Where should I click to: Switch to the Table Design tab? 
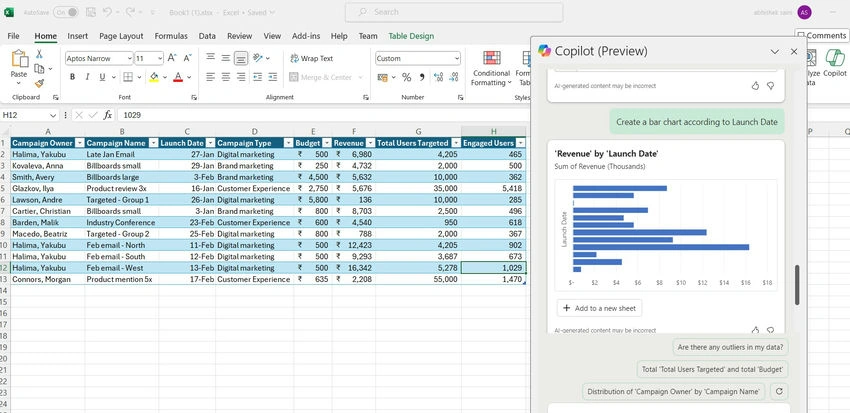(x=411, y=36)
